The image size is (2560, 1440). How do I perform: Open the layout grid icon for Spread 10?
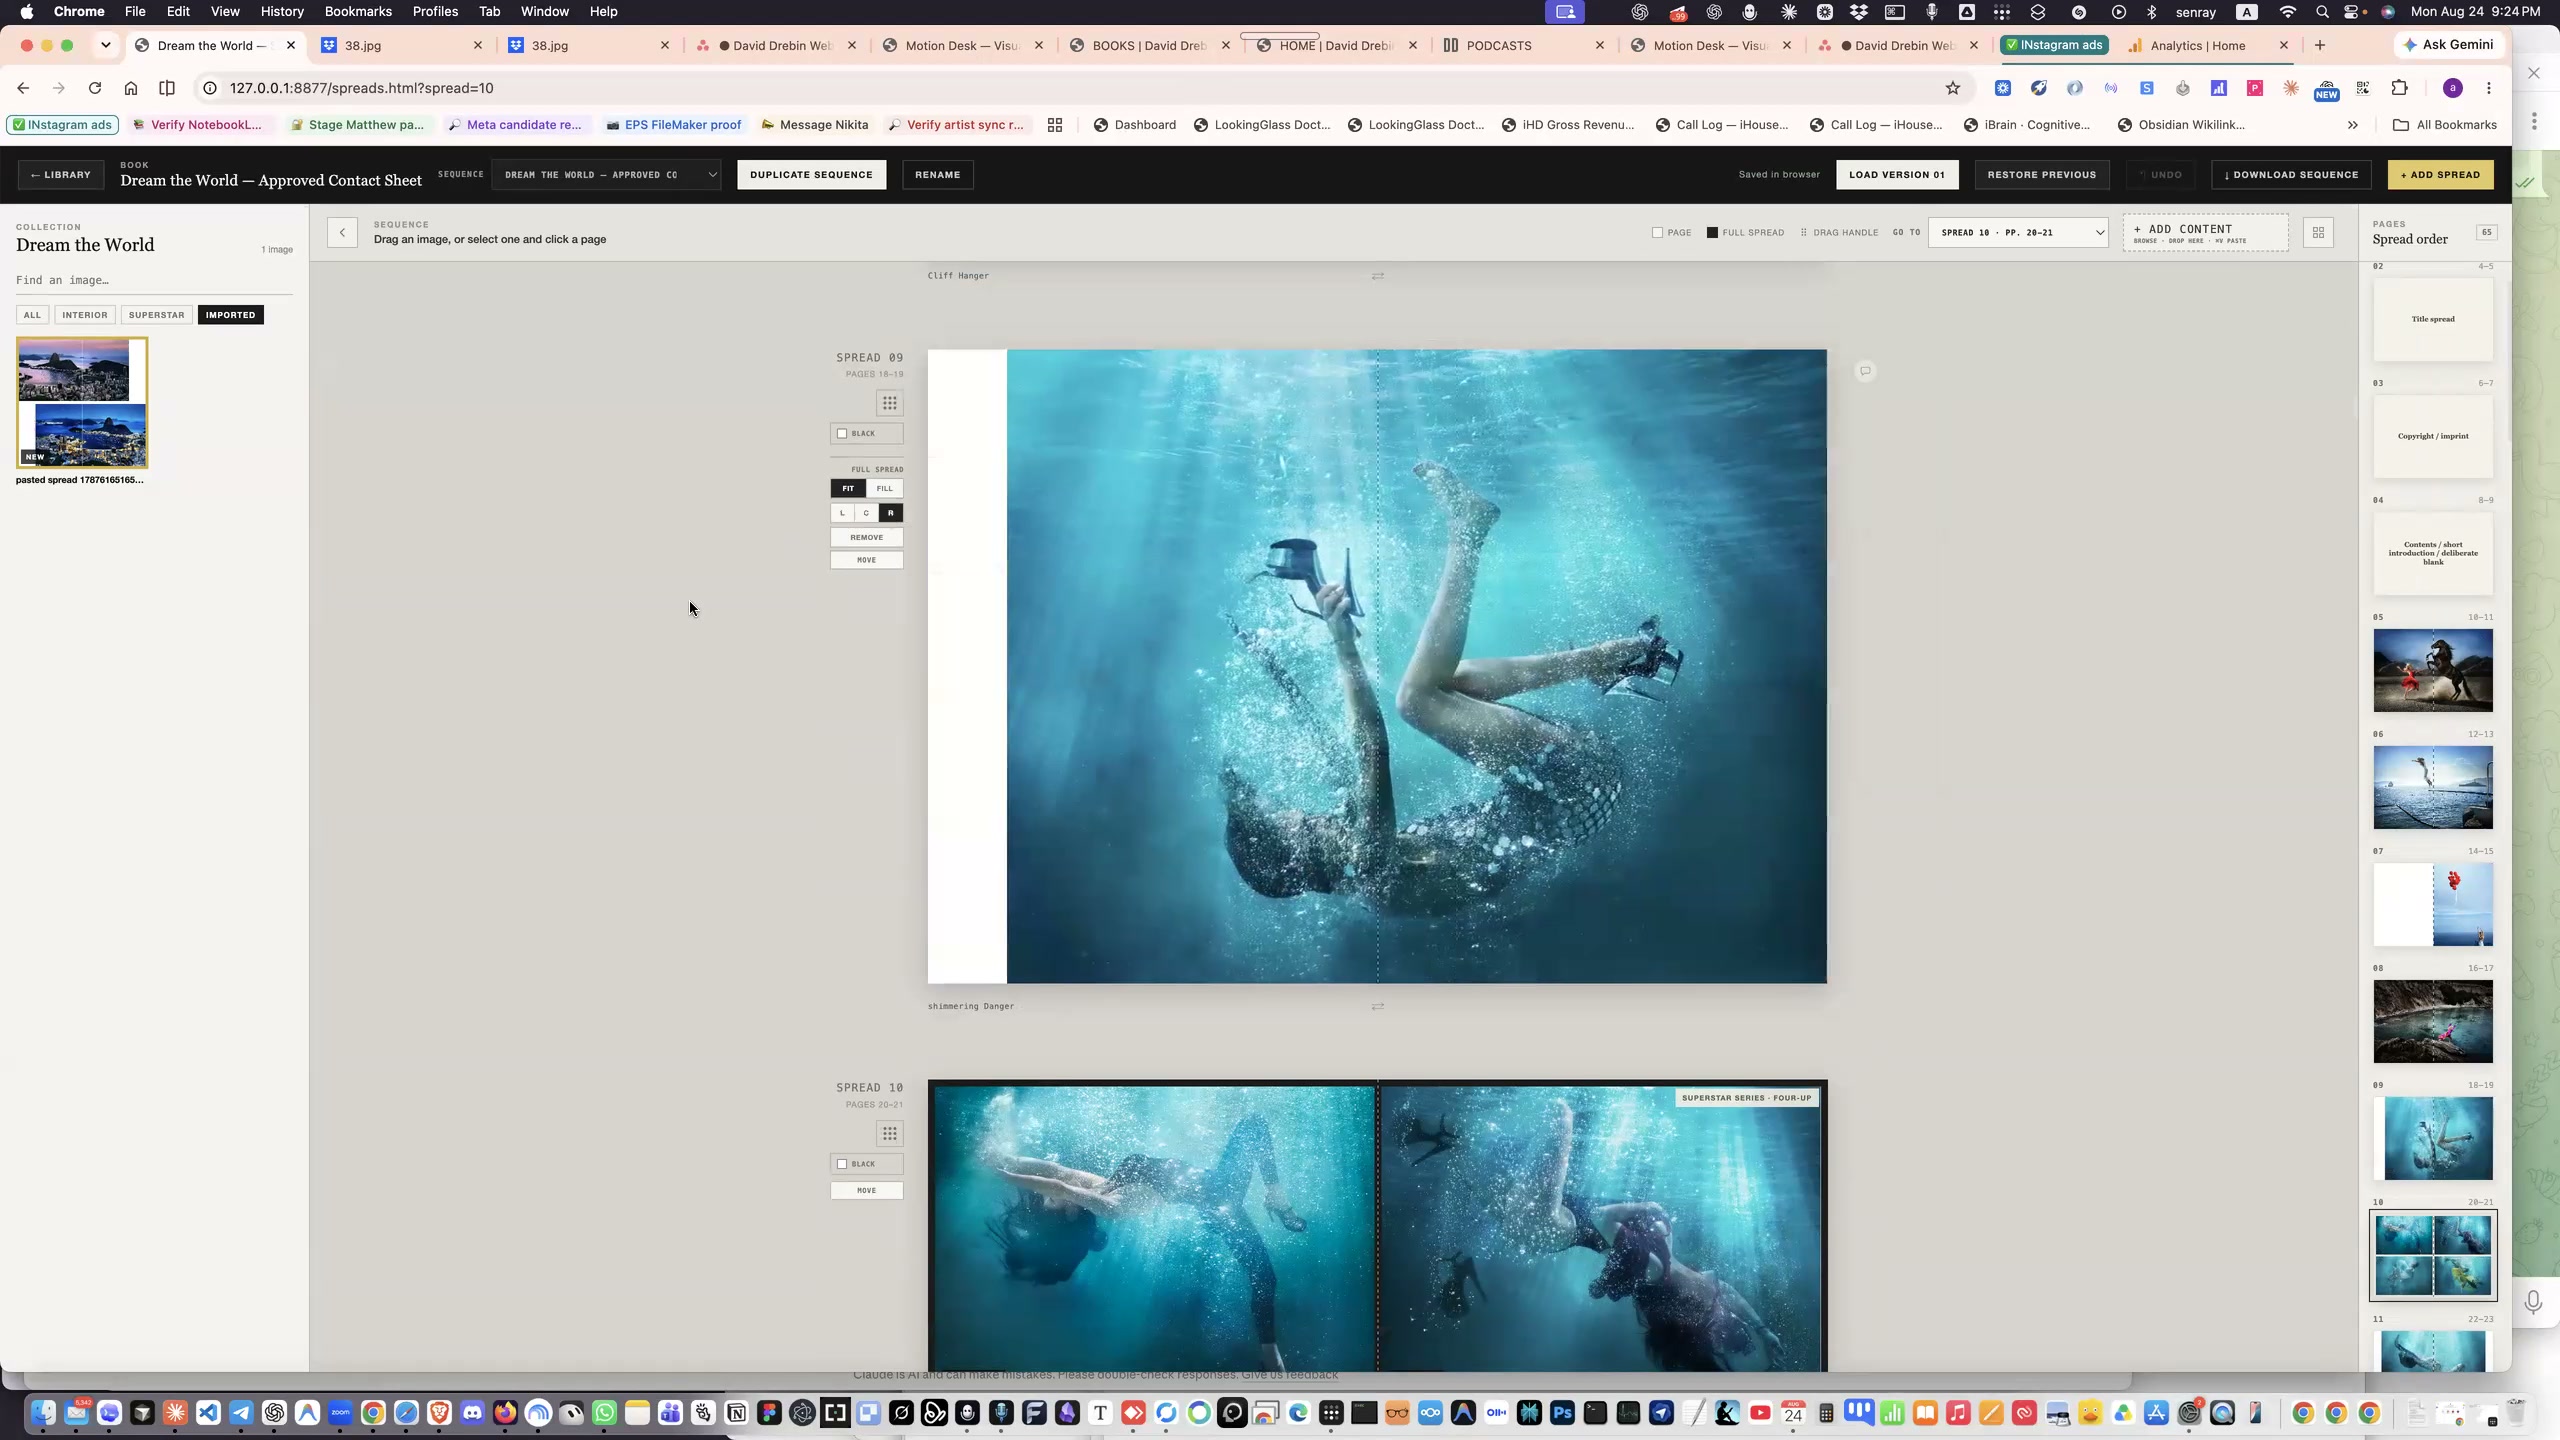(x=889, y=1133)
